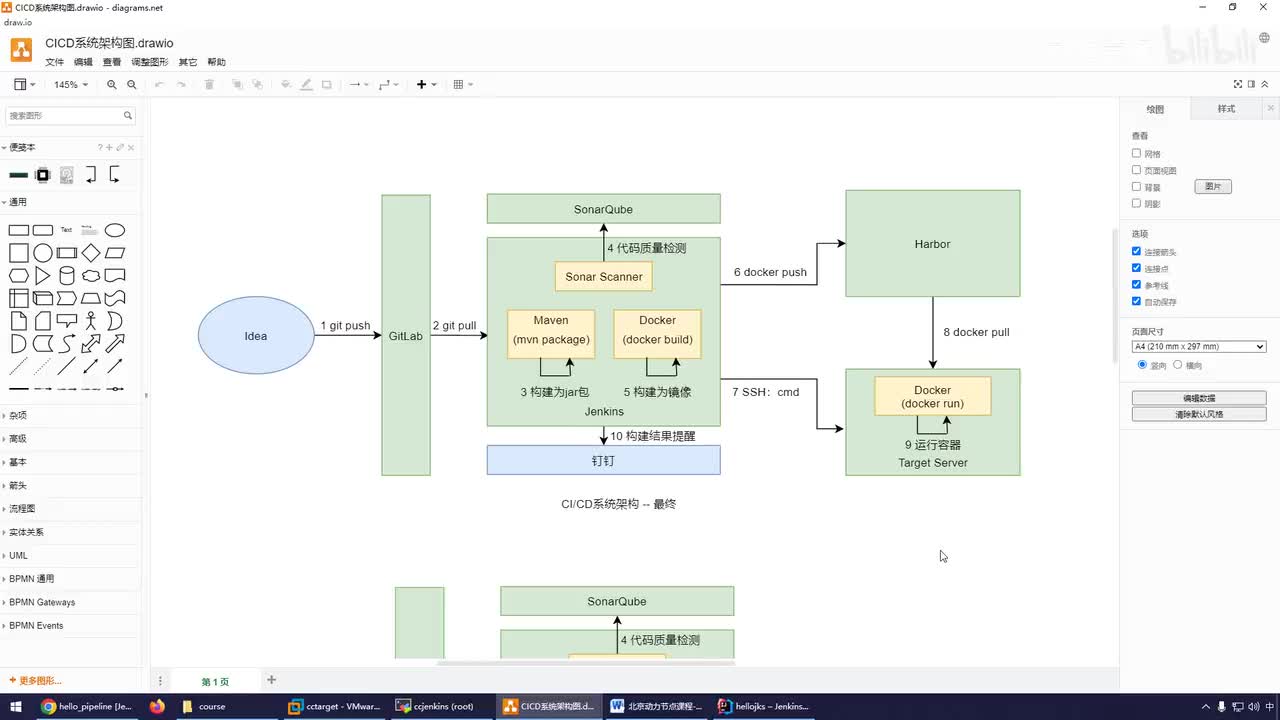Click the 编辑数据 edit data button

[x=1199, y=398]
